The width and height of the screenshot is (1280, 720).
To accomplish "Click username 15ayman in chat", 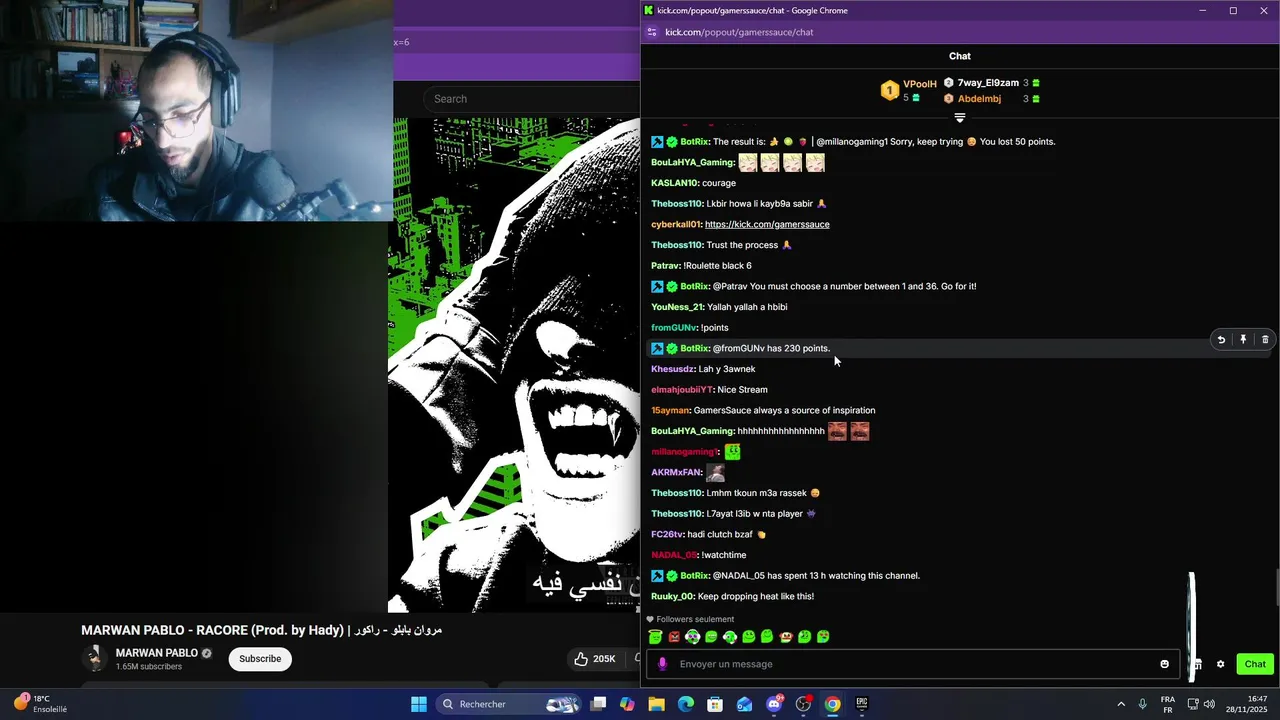I will [x=670, y=410].
